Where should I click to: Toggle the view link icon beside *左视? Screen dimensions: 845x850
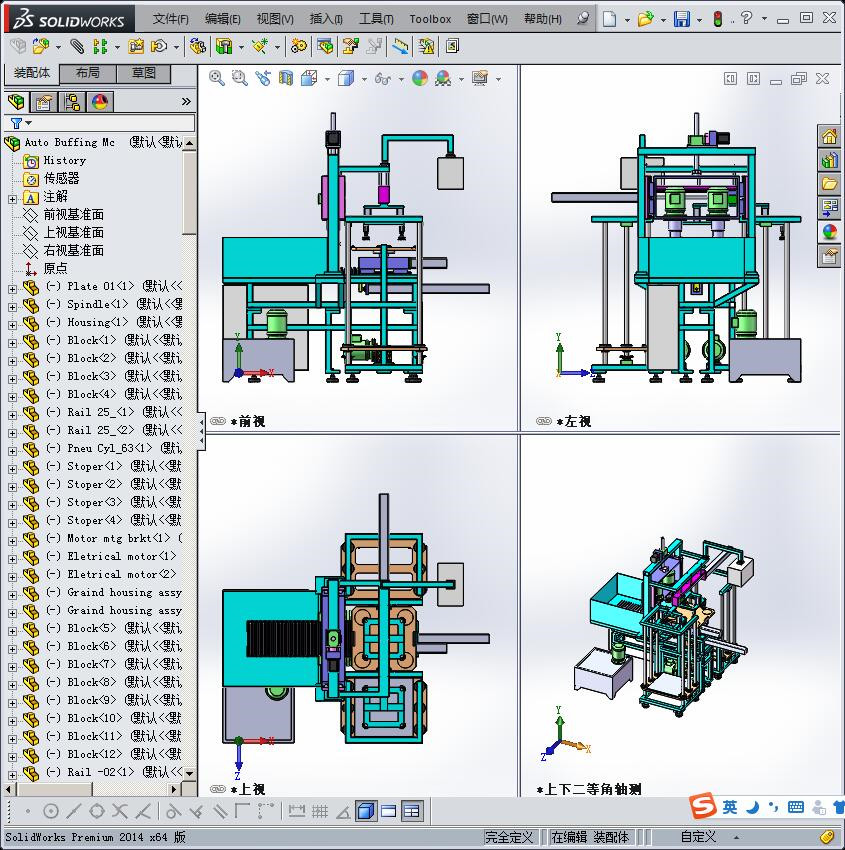(544, 421)
